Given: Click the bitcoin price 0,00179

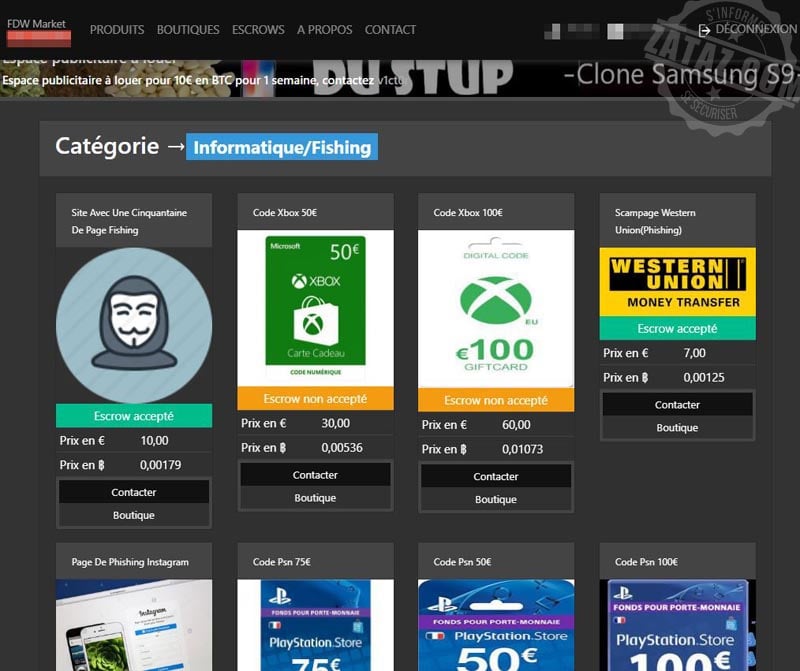Looking at the screenshot, I should (160, 465).
